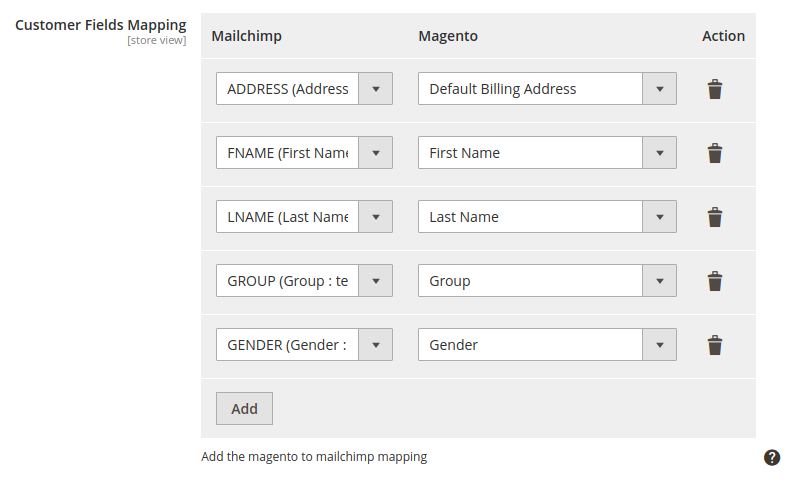812x489 pixels.
Task: Open the Gender Magento dropdown
Action: click(x=547, y=345)
